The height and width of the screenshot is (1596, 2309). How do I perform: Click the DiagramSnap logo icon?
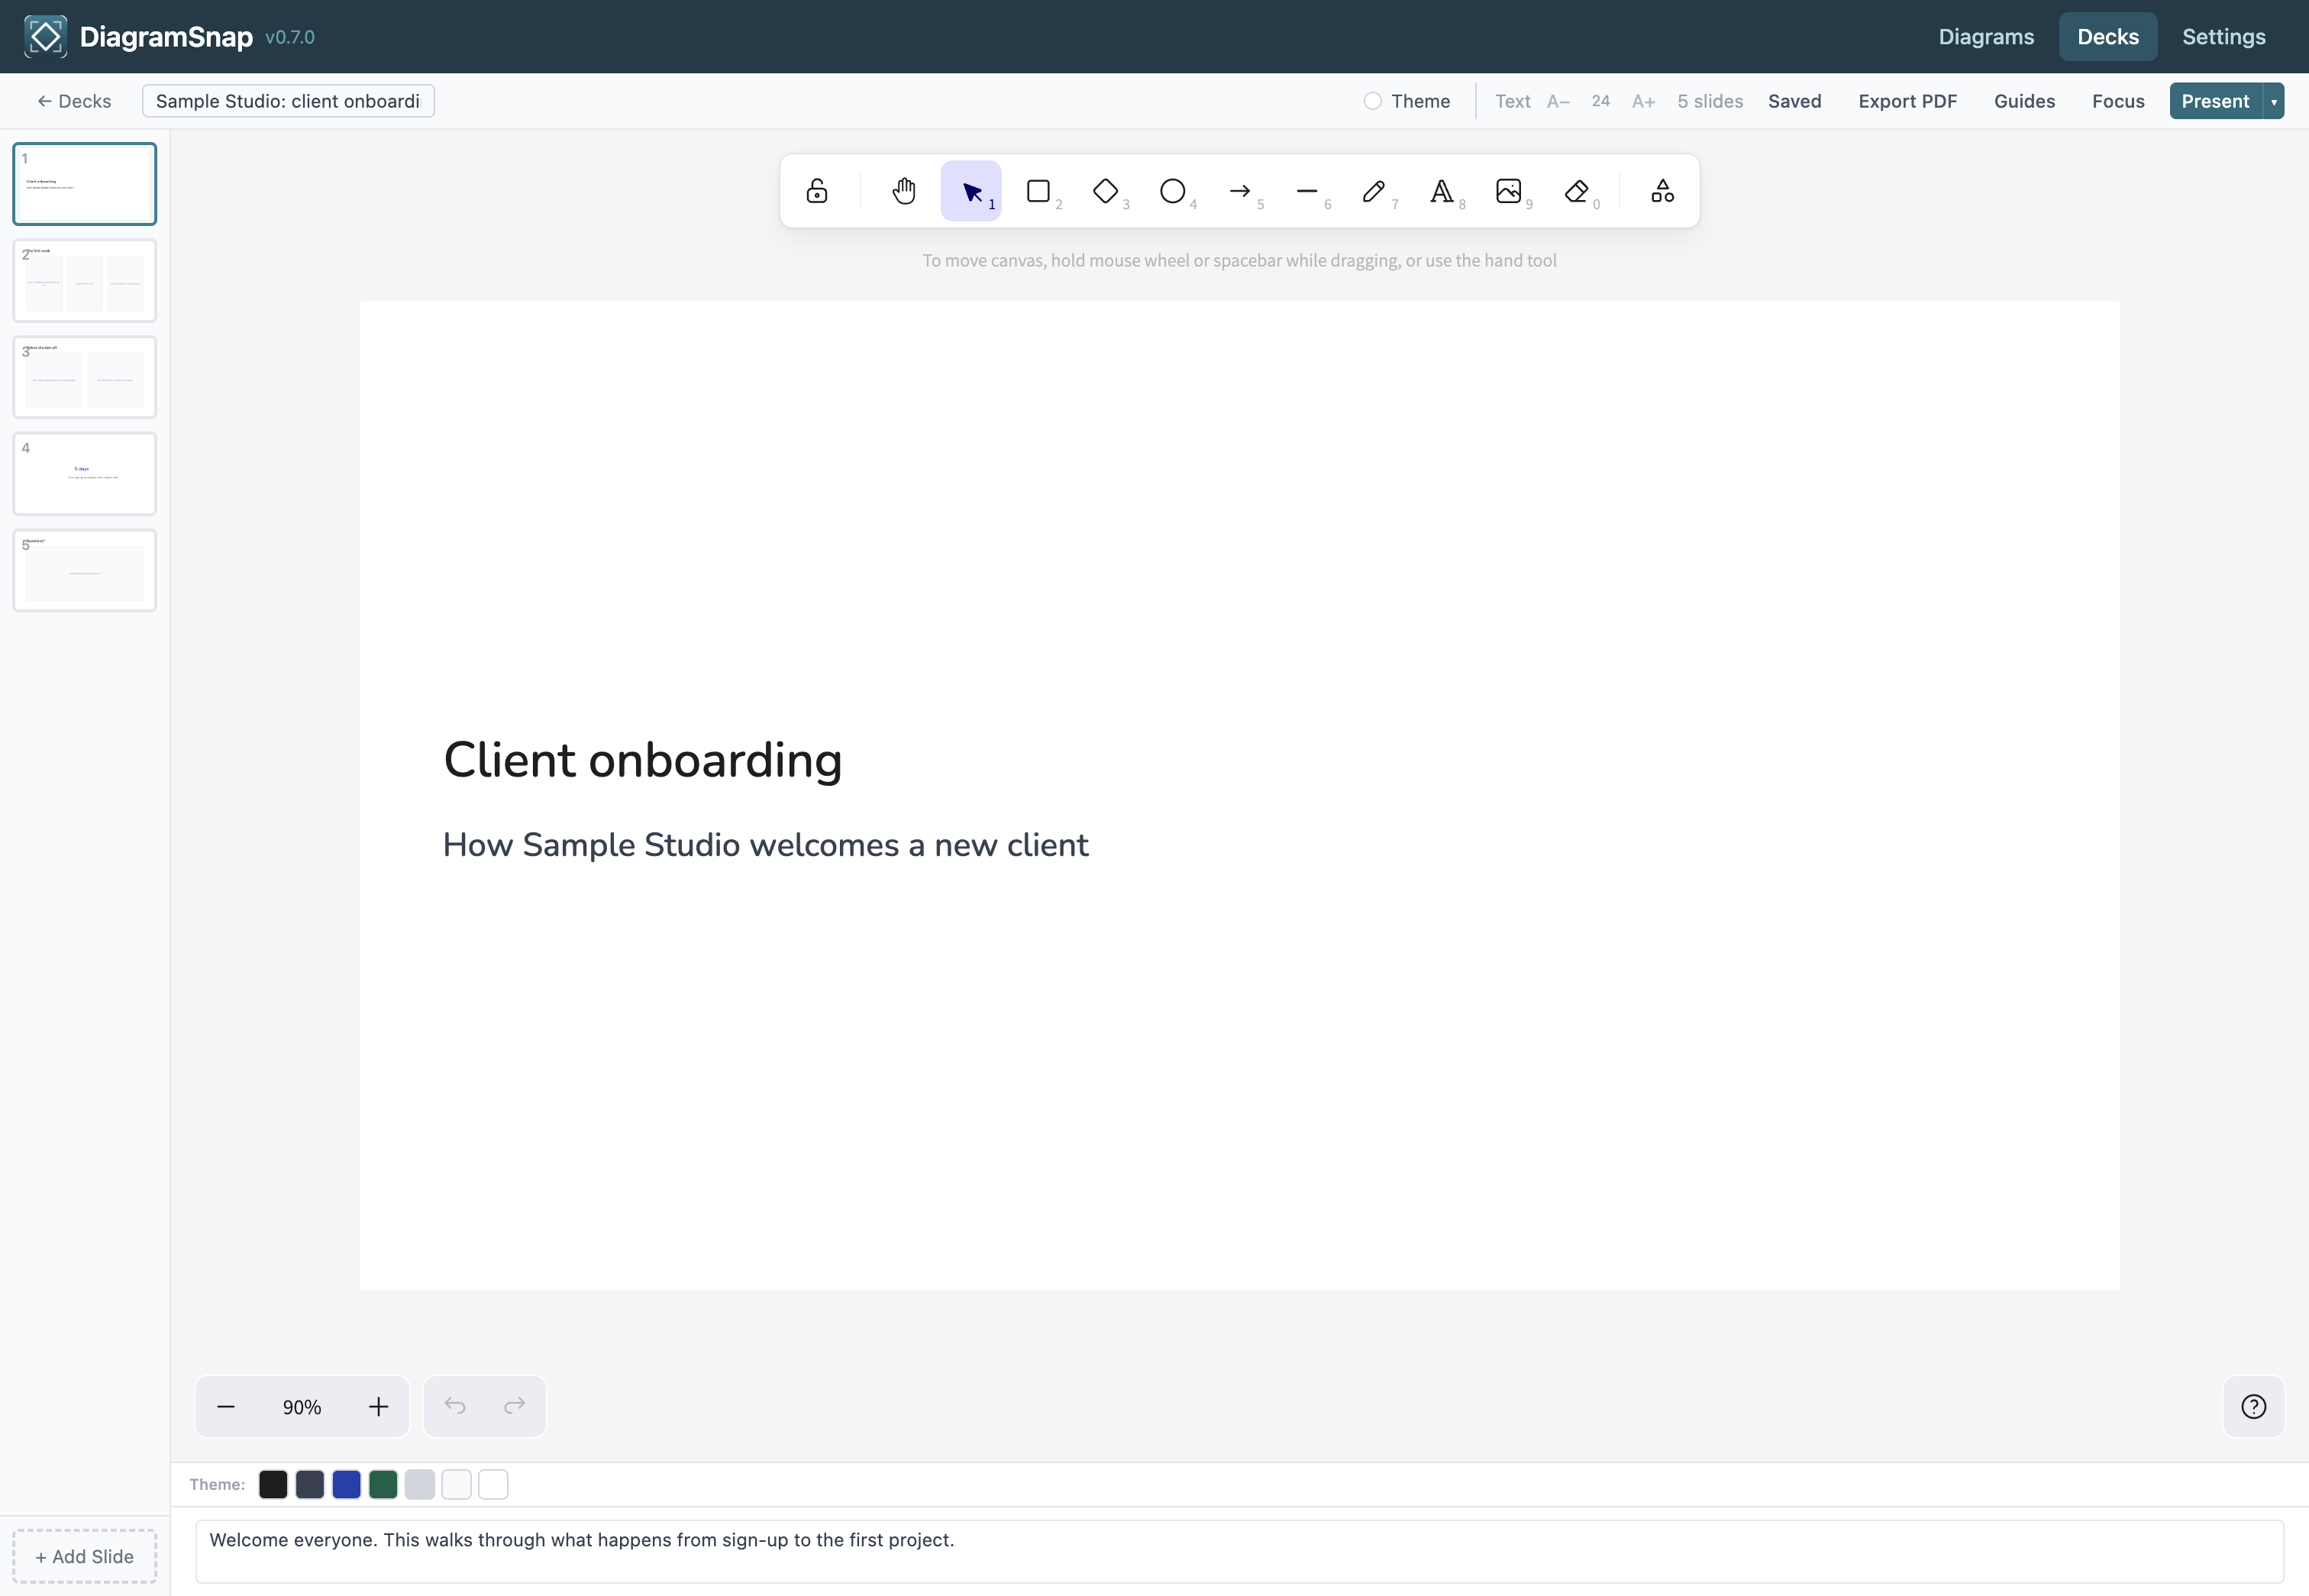[45, 37]
